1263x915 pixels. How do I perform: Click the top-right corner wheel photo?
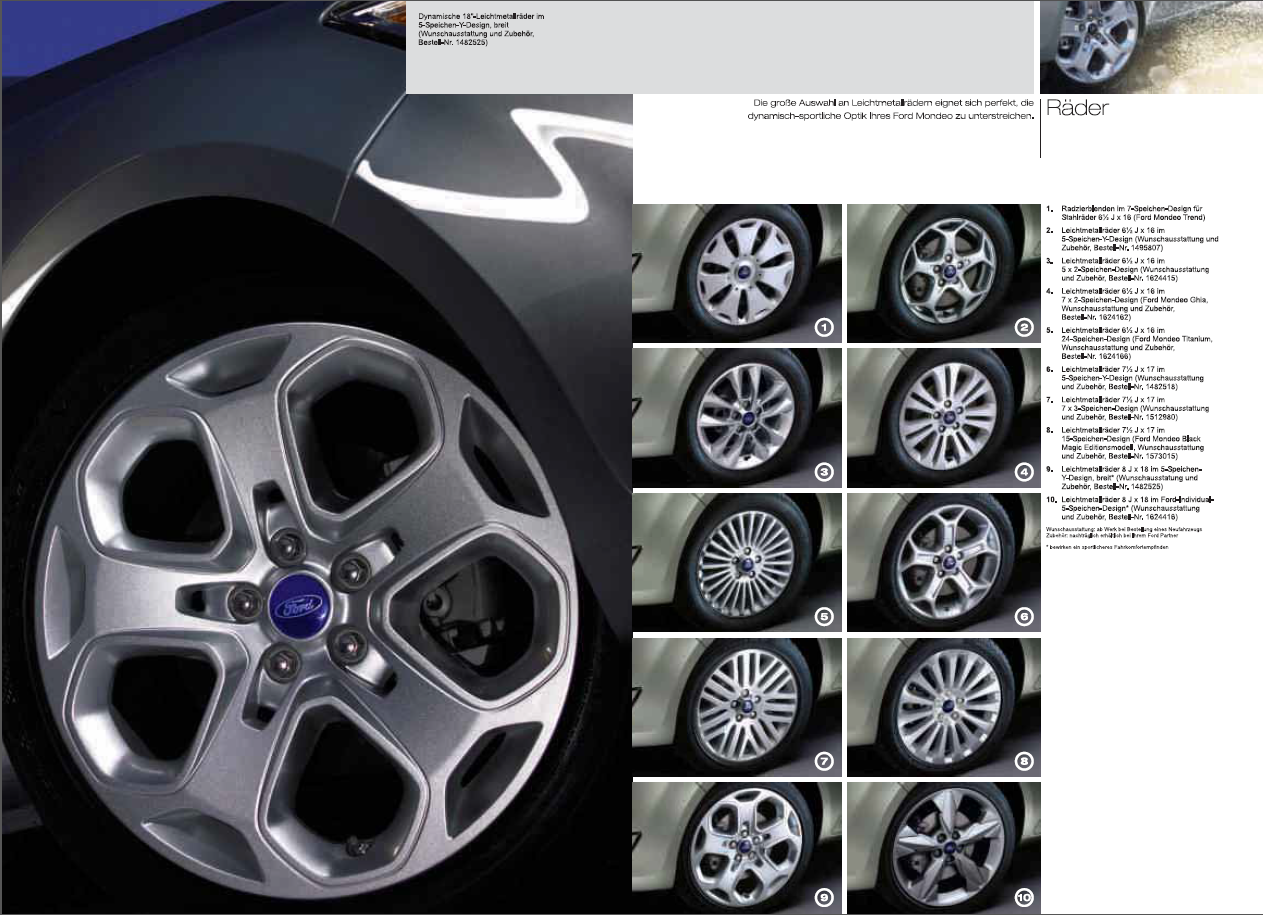1150,46
